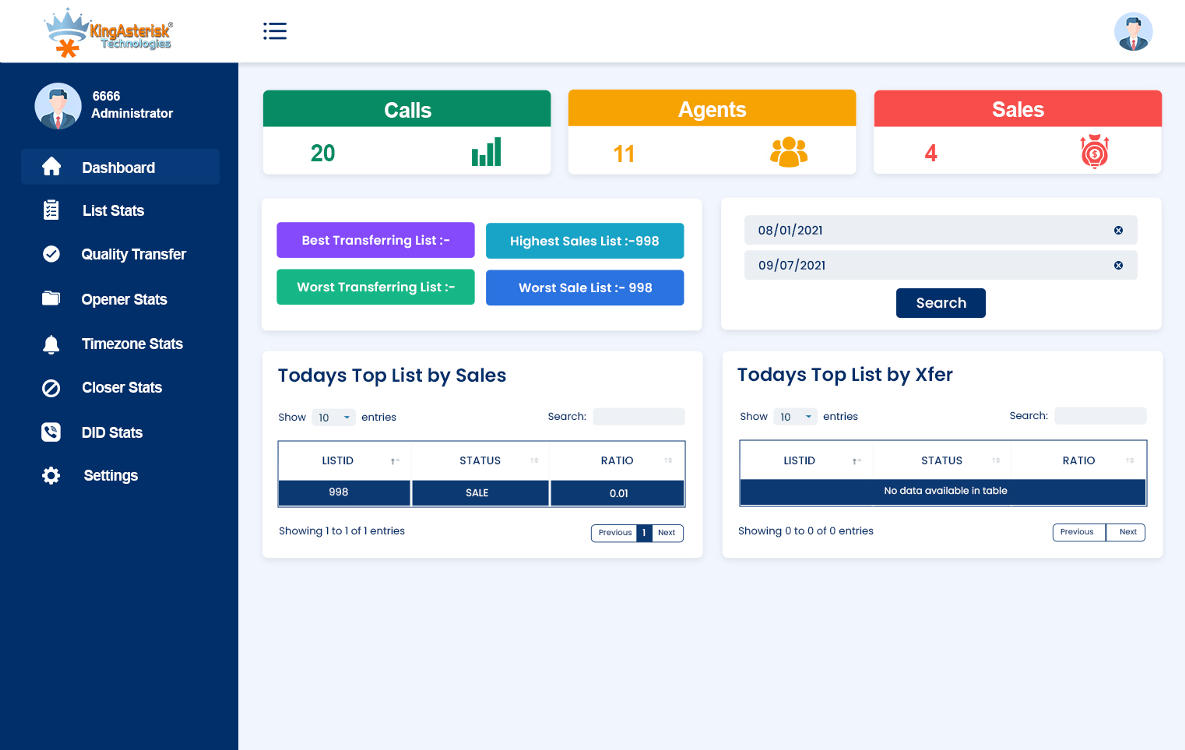Viewport: 1185px width, 750px height.
Task: Click the hamburger menu icon
Action: pyautogui.click(x=275, y=31)
